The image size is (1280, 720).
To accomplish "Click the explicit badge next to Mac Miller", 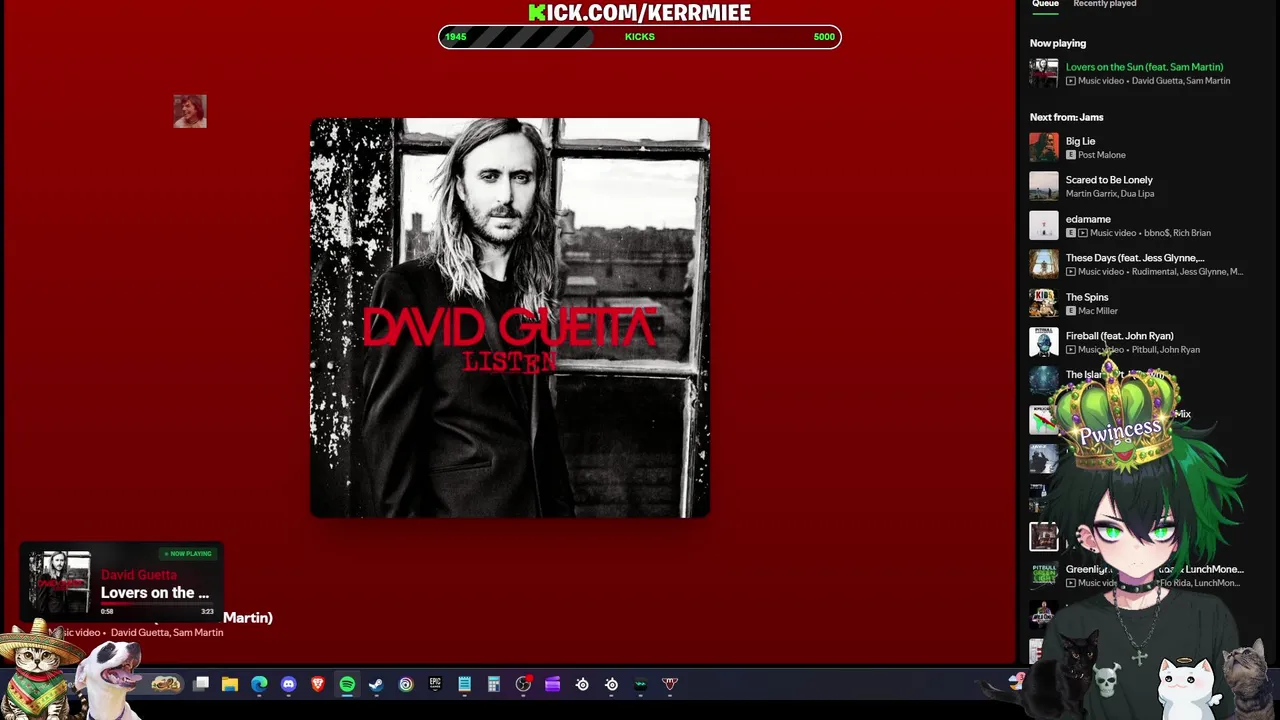I will pyautogui.click(x=1071, y=311).
